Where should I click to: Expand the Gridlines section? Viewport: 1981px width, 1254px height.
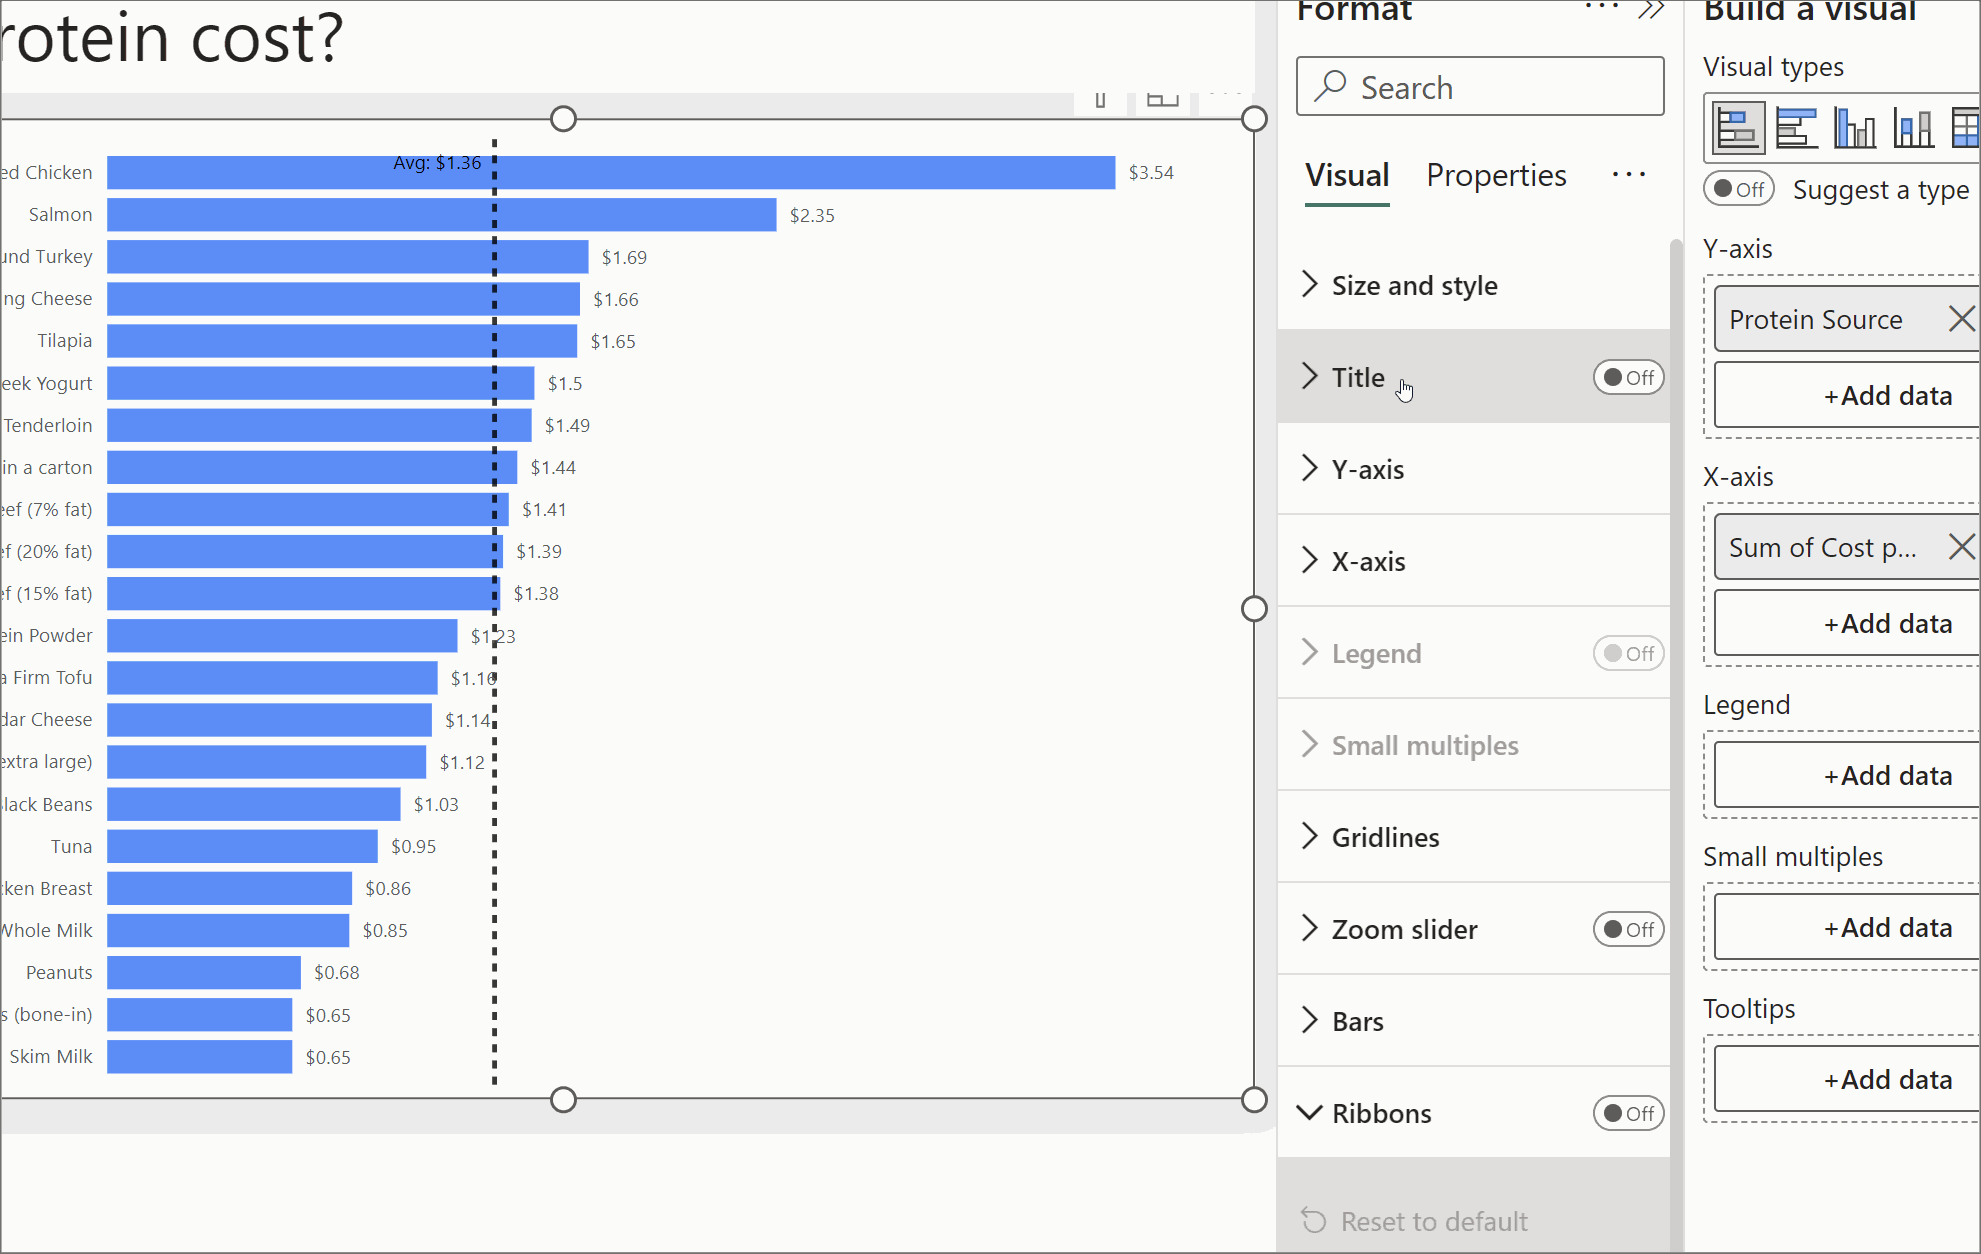(x=1385, y=838)
